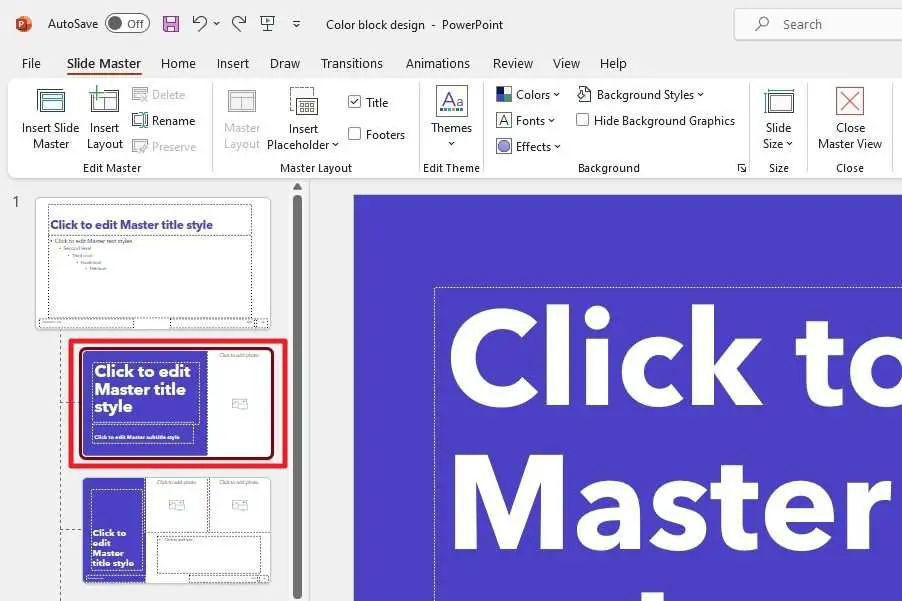This screenshot has width=902, height=601.
Task: Click the PowerPoint app logo icon
Action: (x=24, y=24)
